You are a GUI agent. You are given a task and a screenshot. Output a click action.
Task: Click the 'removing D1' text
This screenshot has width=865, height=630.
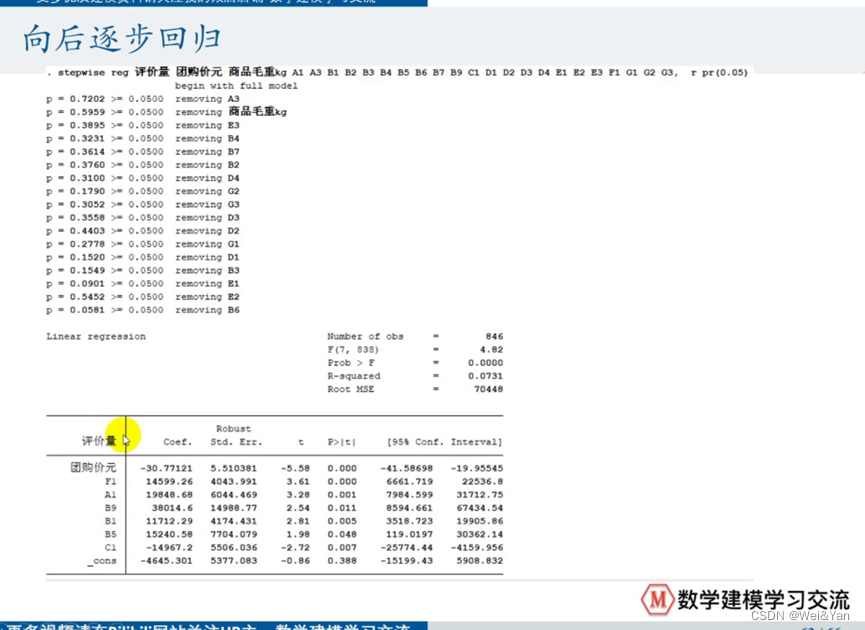pos(207,258)
